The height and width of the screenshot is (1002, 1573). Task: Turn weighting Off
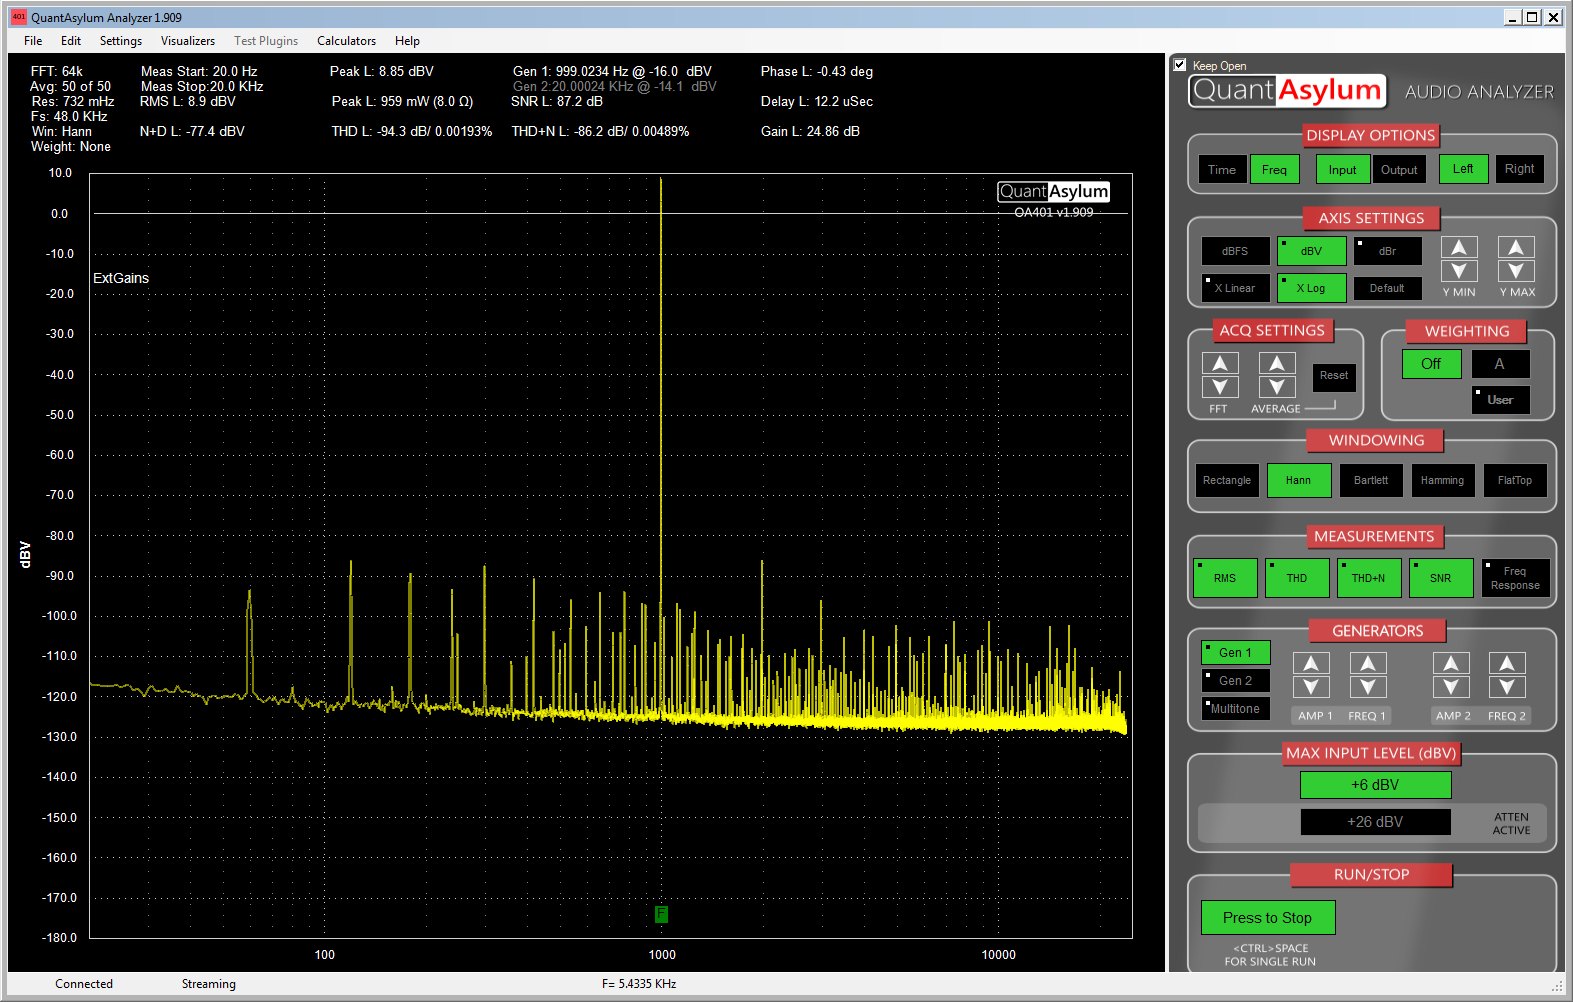click(1431, 364)
